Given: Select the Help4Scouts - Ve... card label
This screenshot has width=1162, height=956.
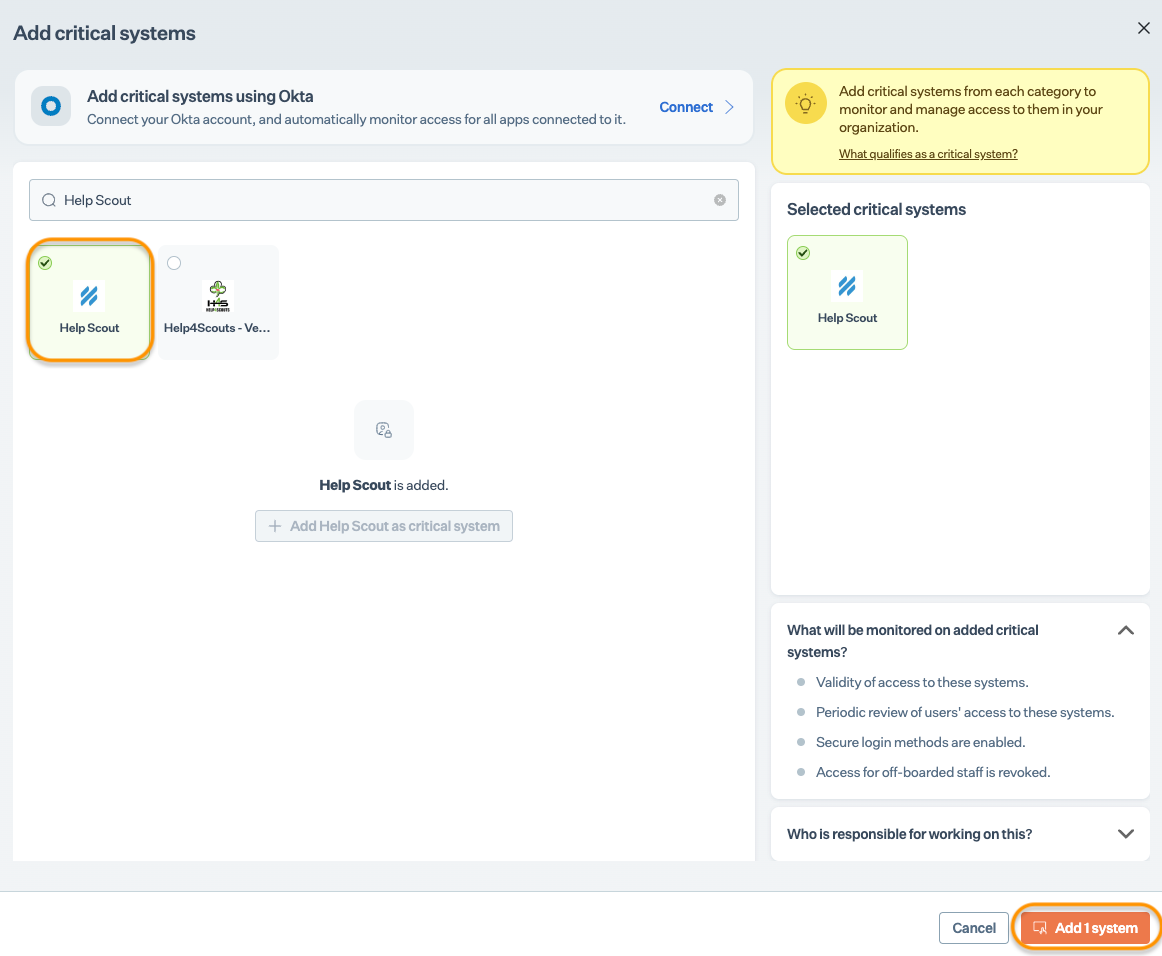Looking at the screenshot, I should click(x=217, y=328).
